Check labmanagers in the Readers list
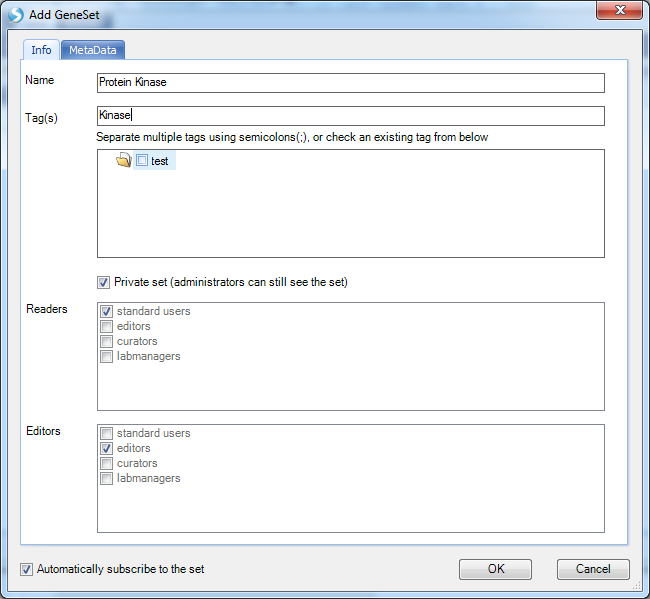650x599 pixels. 107,356
